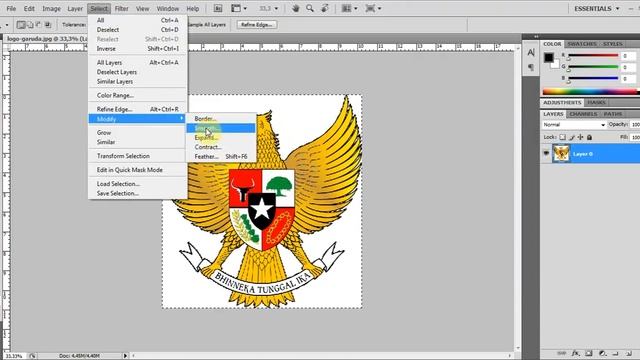This screenshot has height=360, width=640.
Task: Open the Edit menu
Action: (x=29, y=8)
